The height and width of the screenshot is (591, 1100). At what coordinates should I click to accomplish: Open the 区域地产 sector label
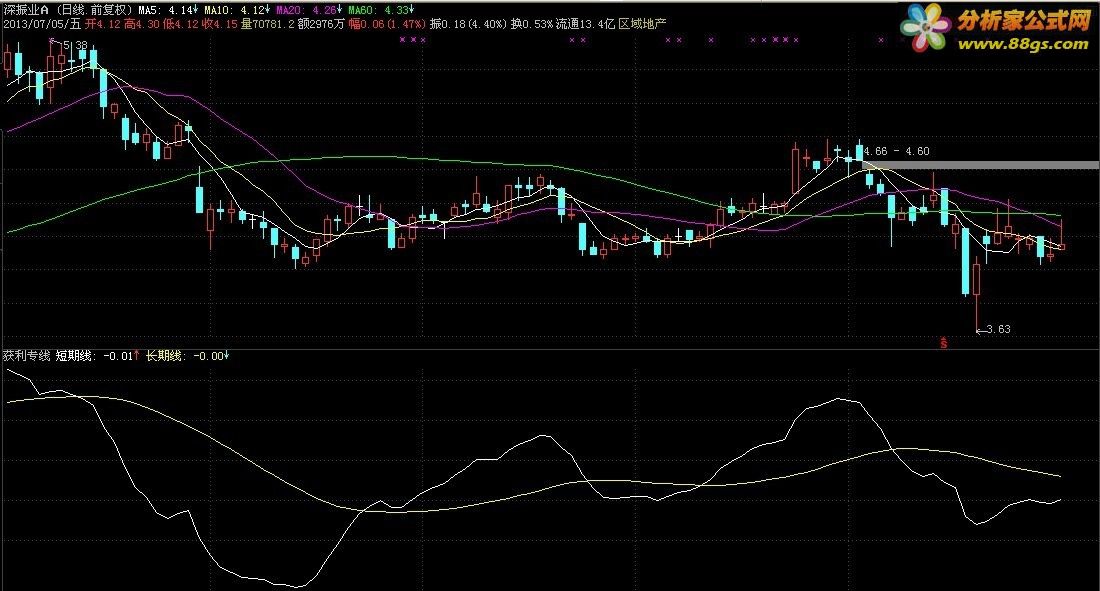click(643, 24)
